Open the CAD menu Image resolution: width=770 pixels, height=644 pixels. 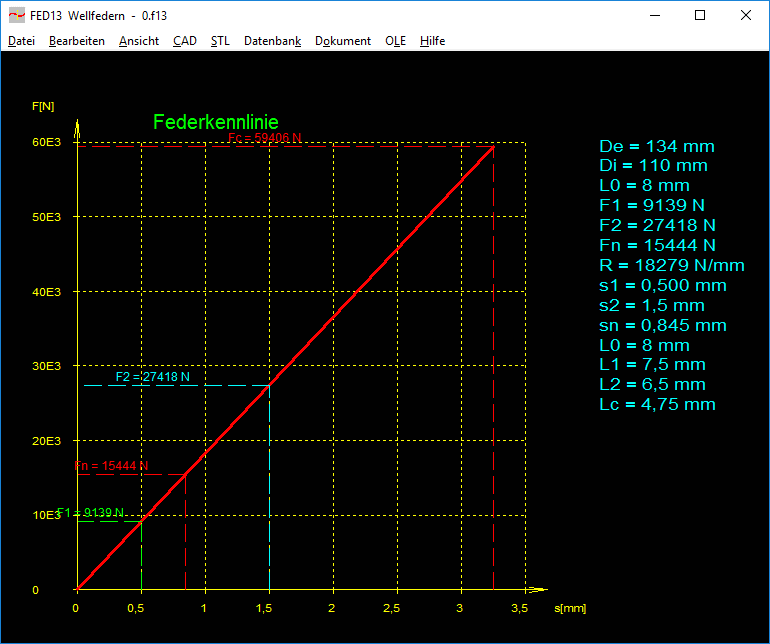(x=184, y=41)
